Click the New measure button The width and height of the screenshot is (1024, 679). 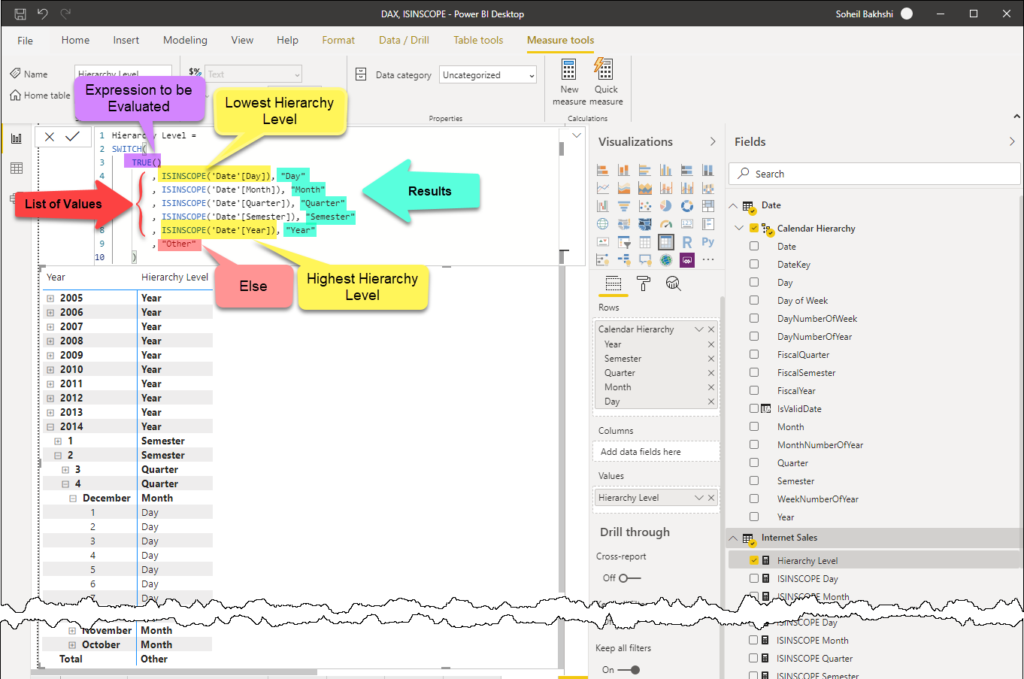569,82
